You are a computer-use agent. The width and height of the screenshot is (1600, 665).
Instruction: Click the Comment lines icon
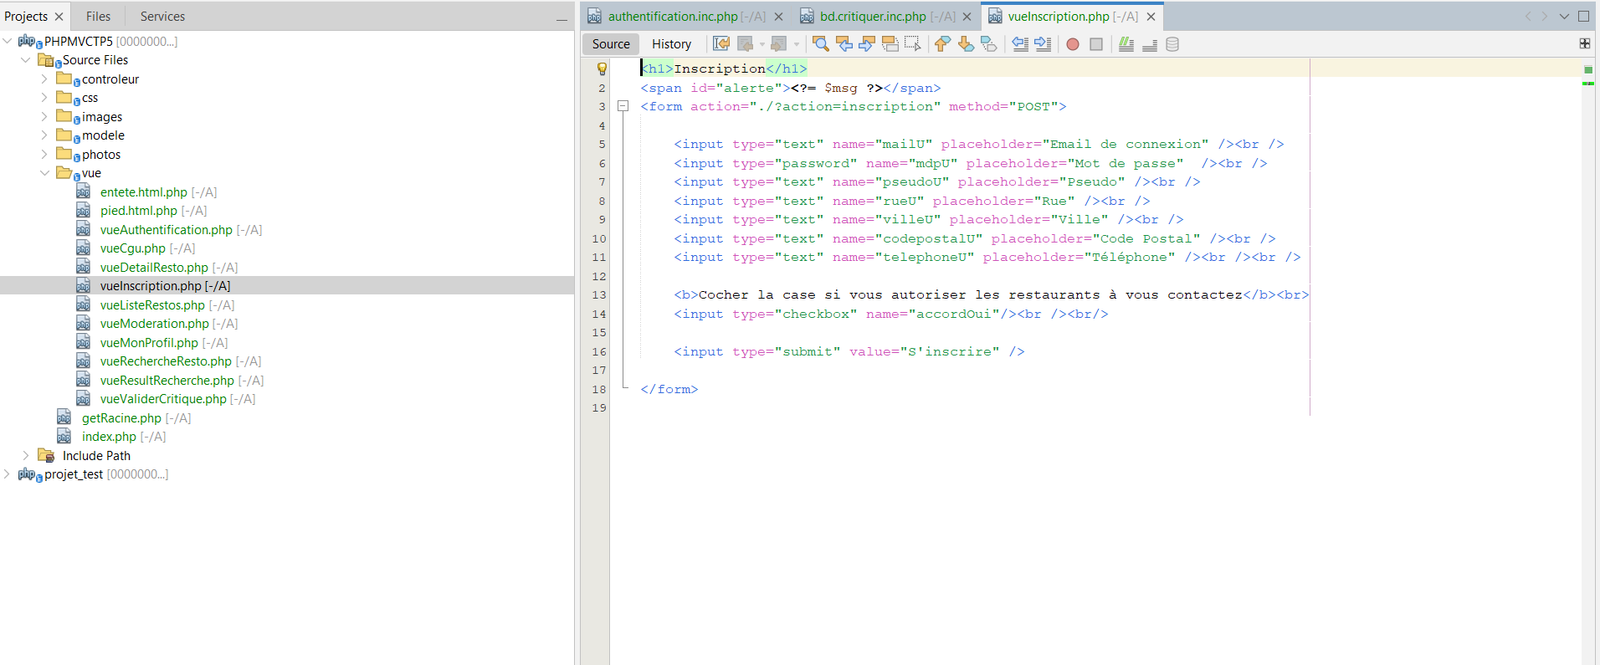1126,44
